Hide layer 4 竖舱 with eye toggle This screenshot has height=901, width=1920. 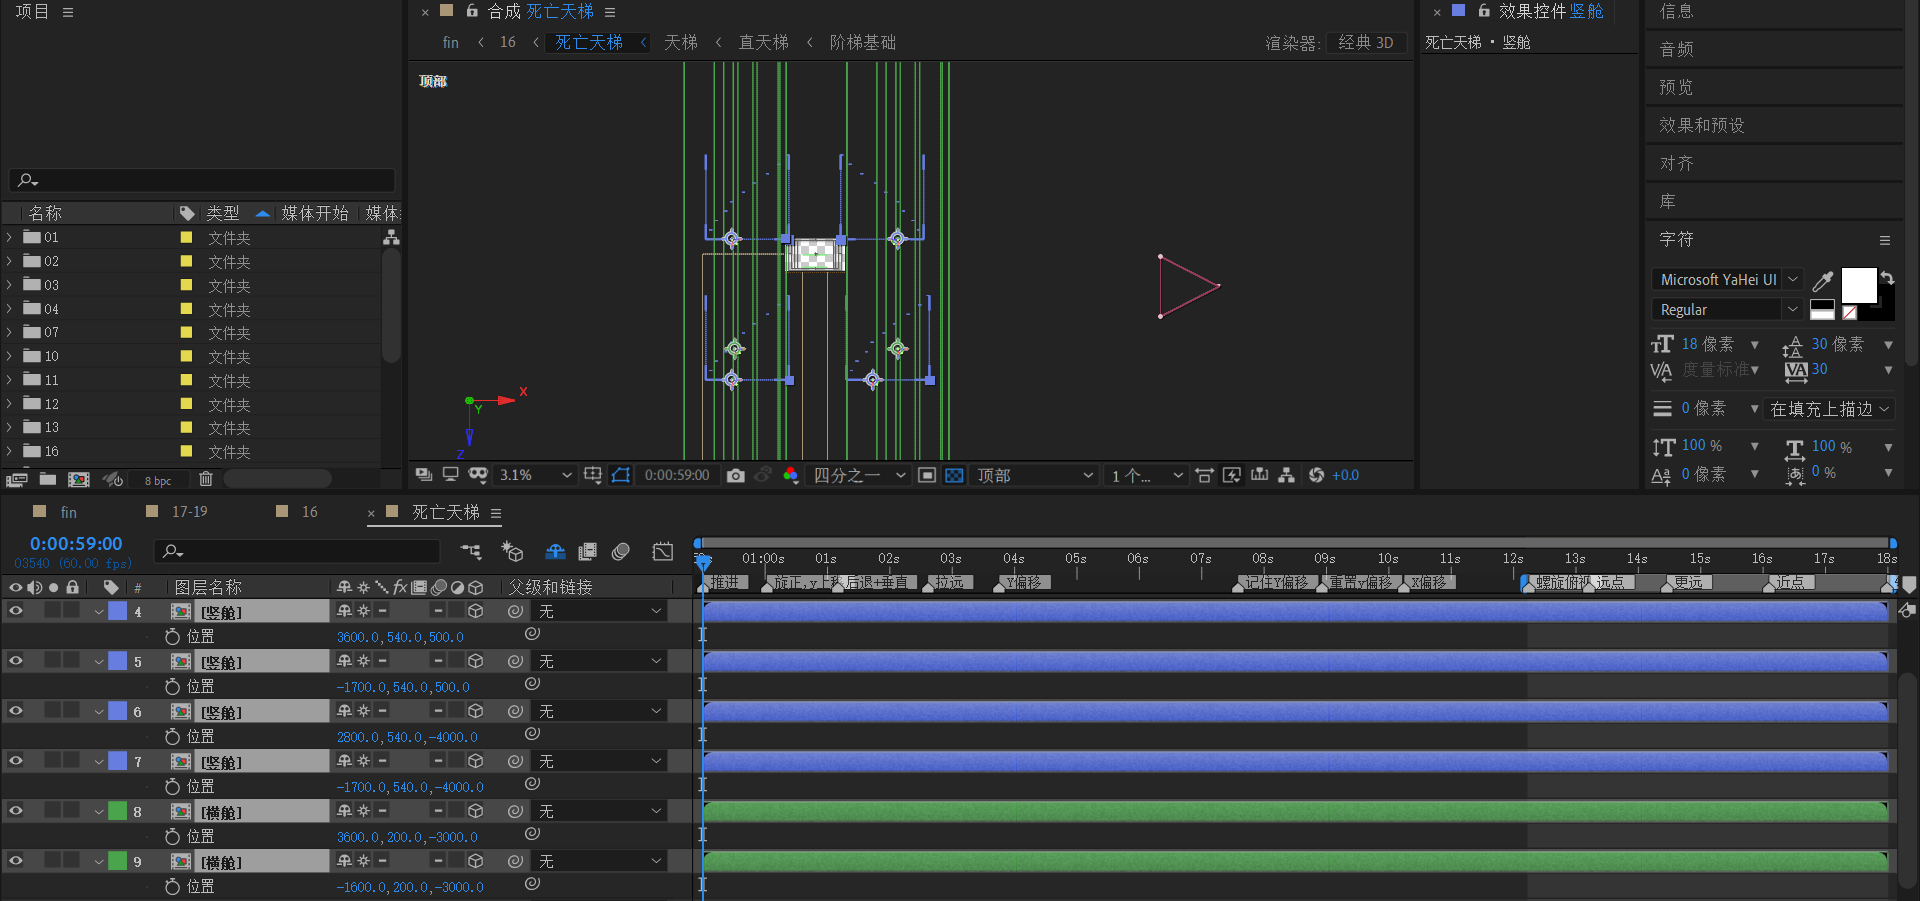coord(16,611)
